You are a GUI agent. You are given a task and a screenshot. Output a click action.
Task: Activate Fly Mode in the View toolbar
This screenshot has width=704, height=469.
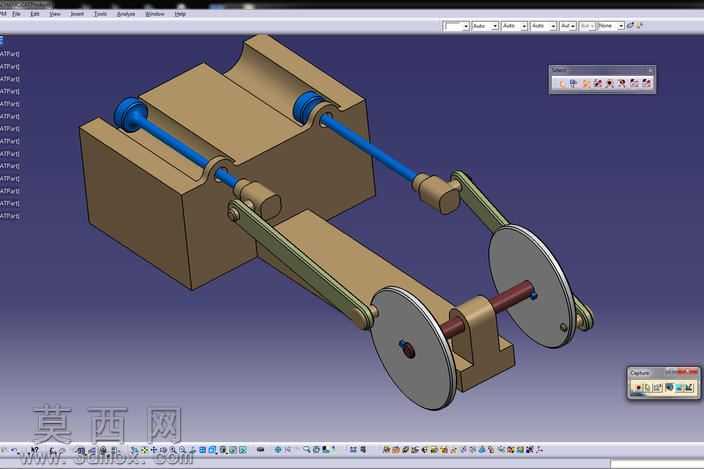click(134, 450)
